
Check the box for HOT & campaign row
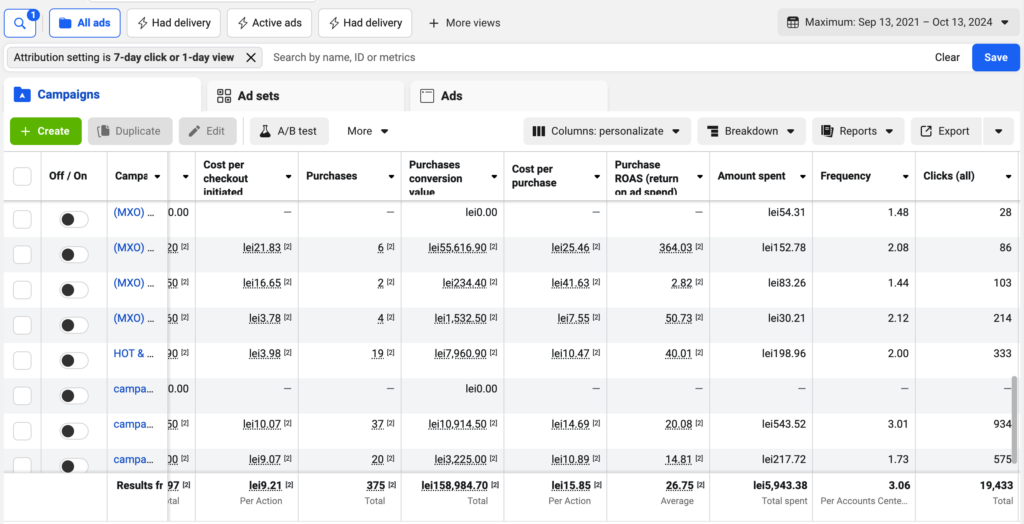point(22,361)
